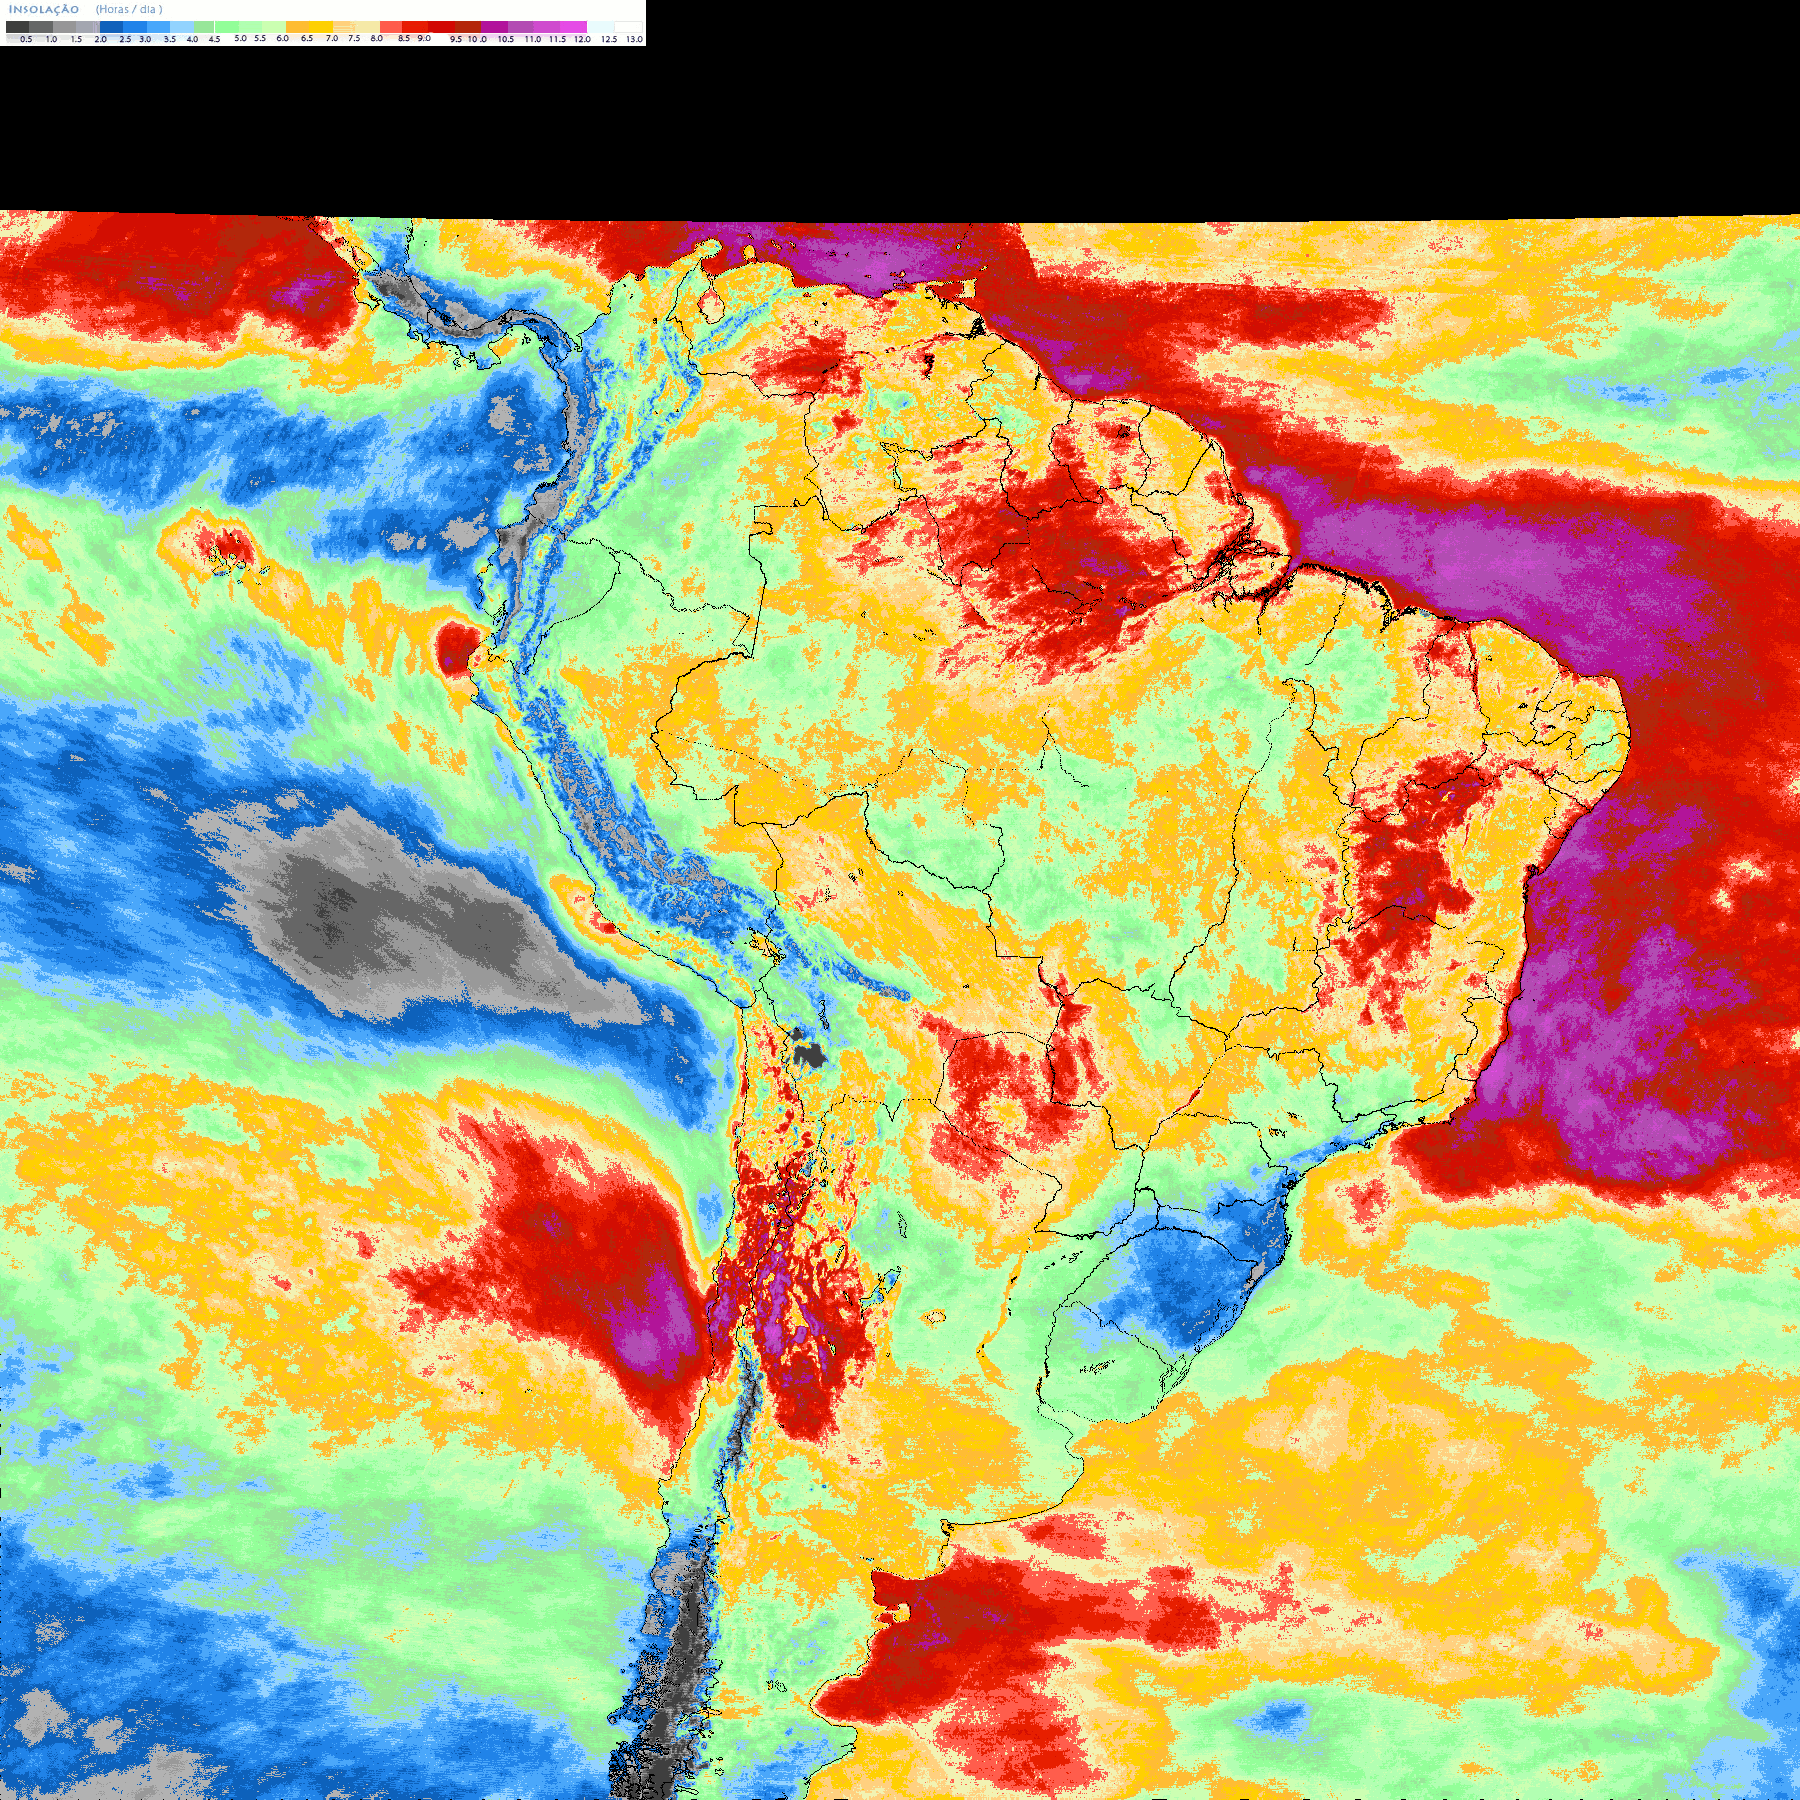Click the 1.5 legend value
This screenshot has height=1800, width=1800.
pos(76,39)
